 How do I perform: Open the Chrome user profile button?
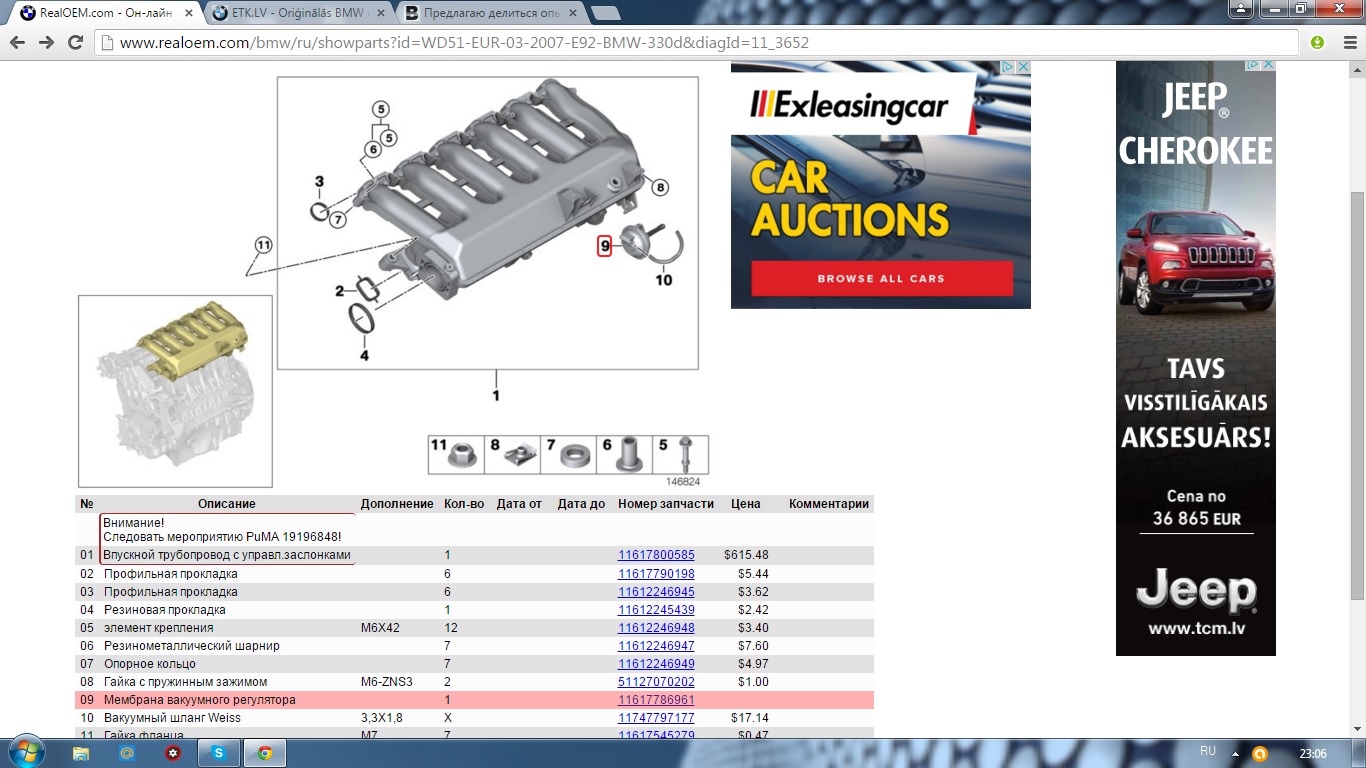pyautogui.click(x=1239, y=8)
